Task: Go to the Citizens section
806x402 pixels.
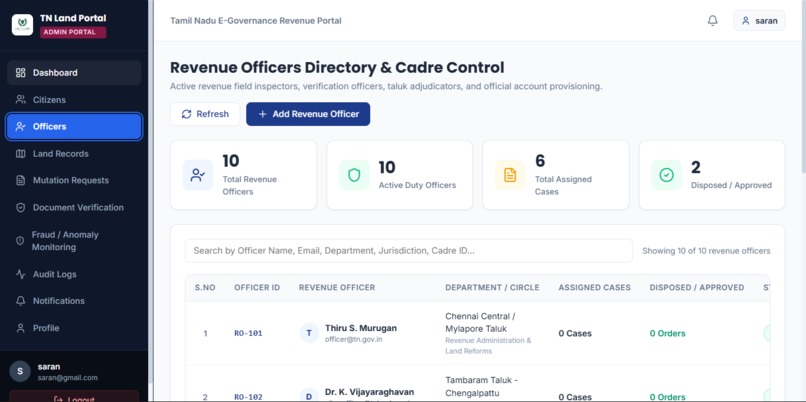Action: 74,100
